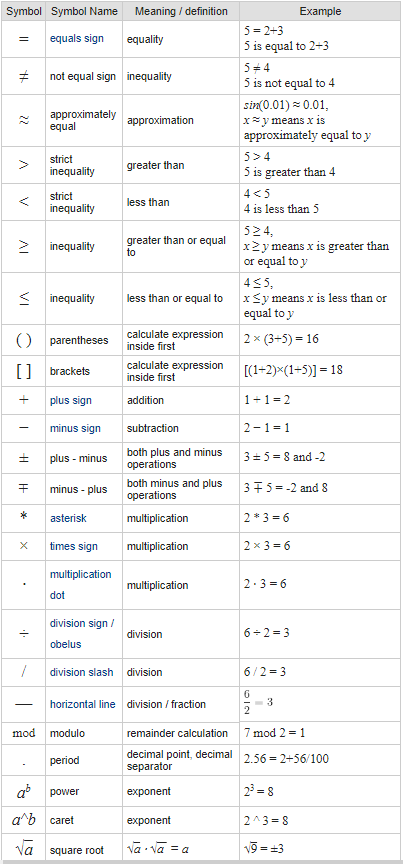Visit the horizontal line link
Image resolution: width=403 pixels, height=864 pixels.
tap(83, 704)
